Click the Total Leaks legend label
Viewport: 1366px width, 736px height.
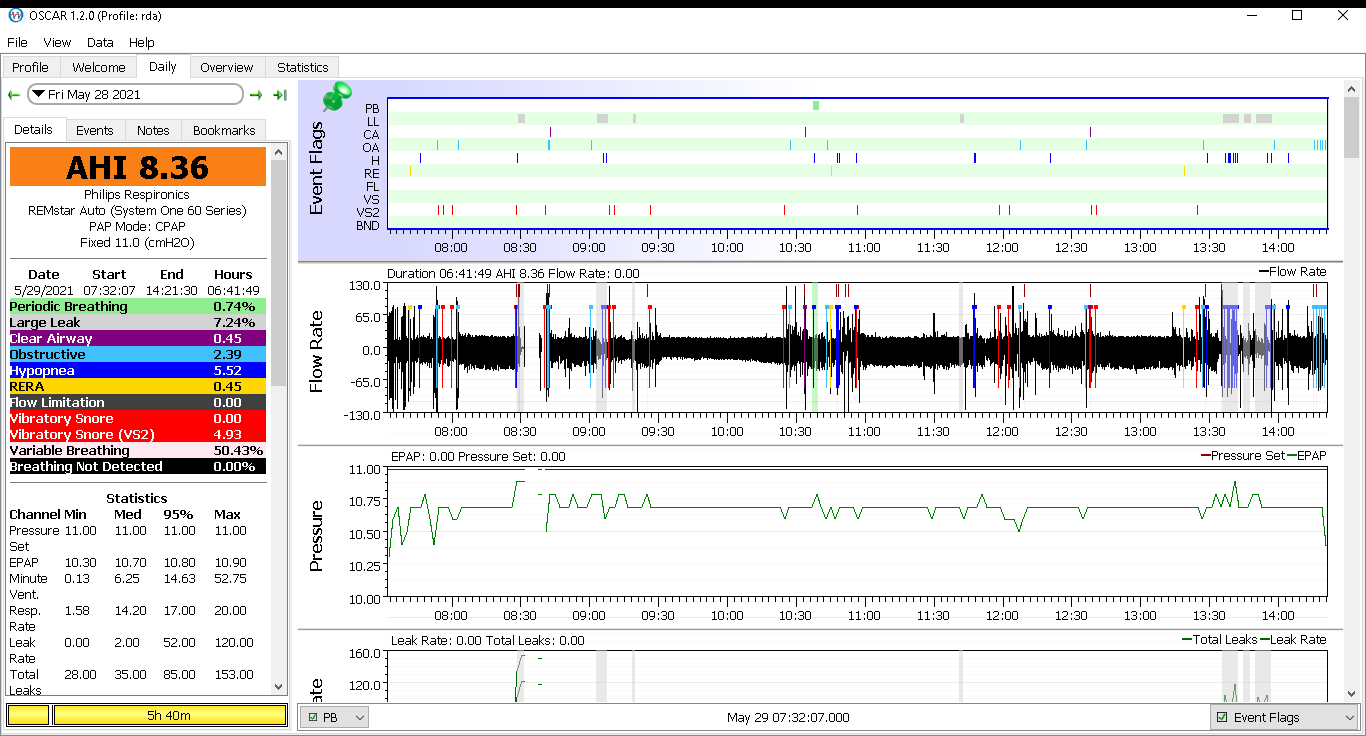pos(1225,639)
